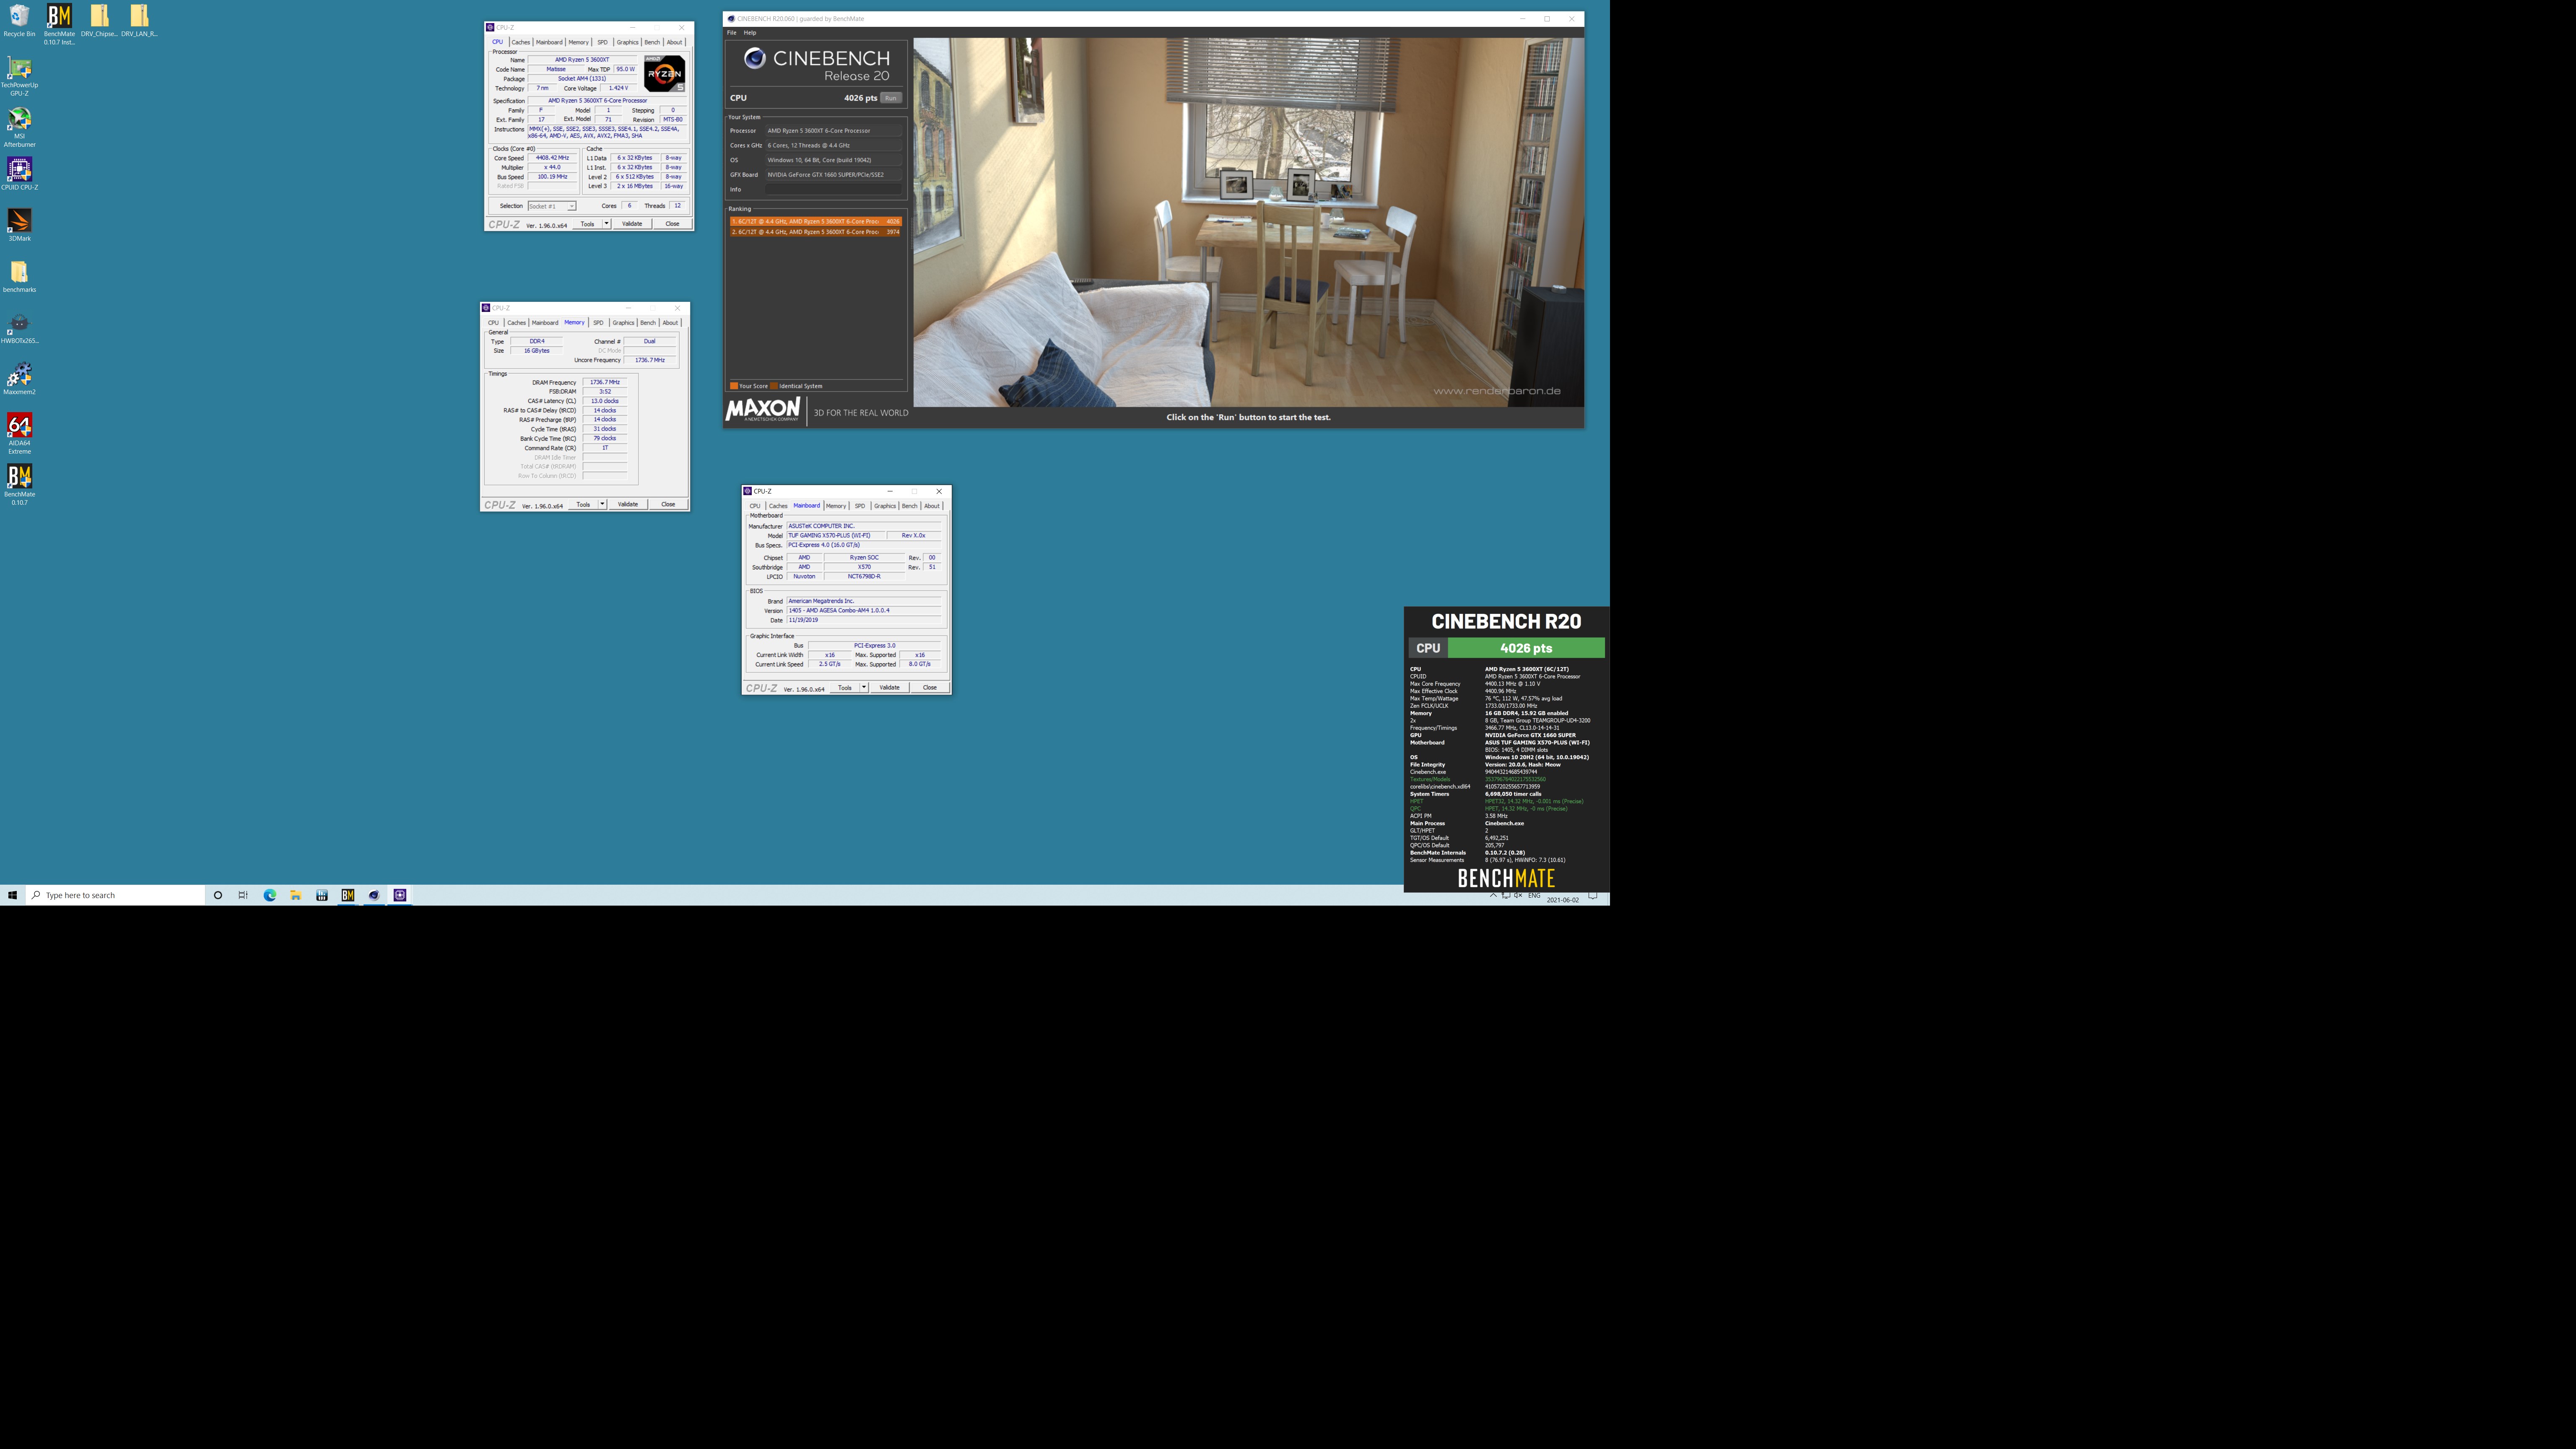This screenshot has width=2576, height=1449.
Task: Click TUF GAMING X570-PLUS (WI-FI) model value
Action: pyautogui.click(x=836, y=536)
